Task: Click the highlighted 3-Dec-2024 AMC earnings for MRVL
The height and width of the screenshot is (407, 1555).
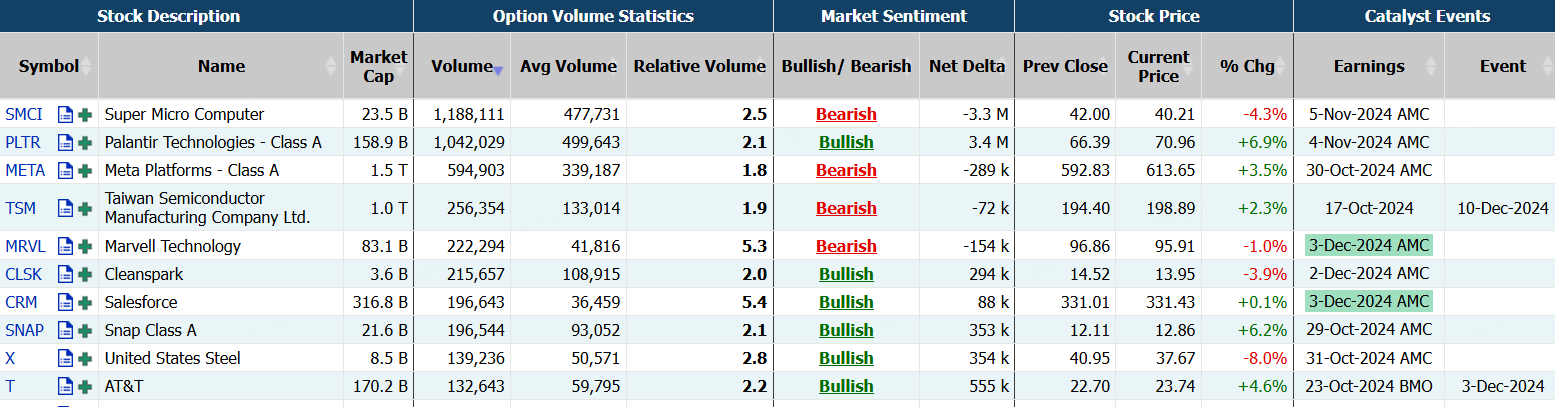Action: click(x=1368, y=246)
